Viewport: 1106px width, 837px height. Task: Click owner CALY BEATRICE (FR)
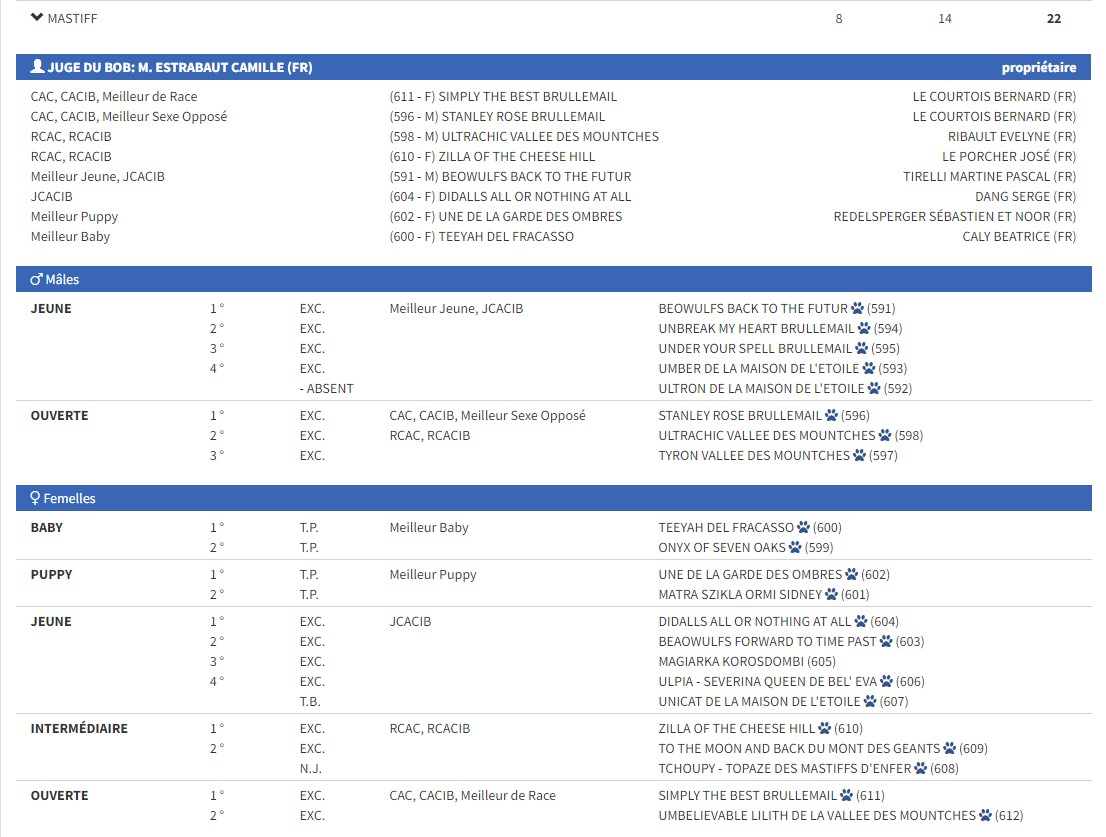click(1019, 236)
